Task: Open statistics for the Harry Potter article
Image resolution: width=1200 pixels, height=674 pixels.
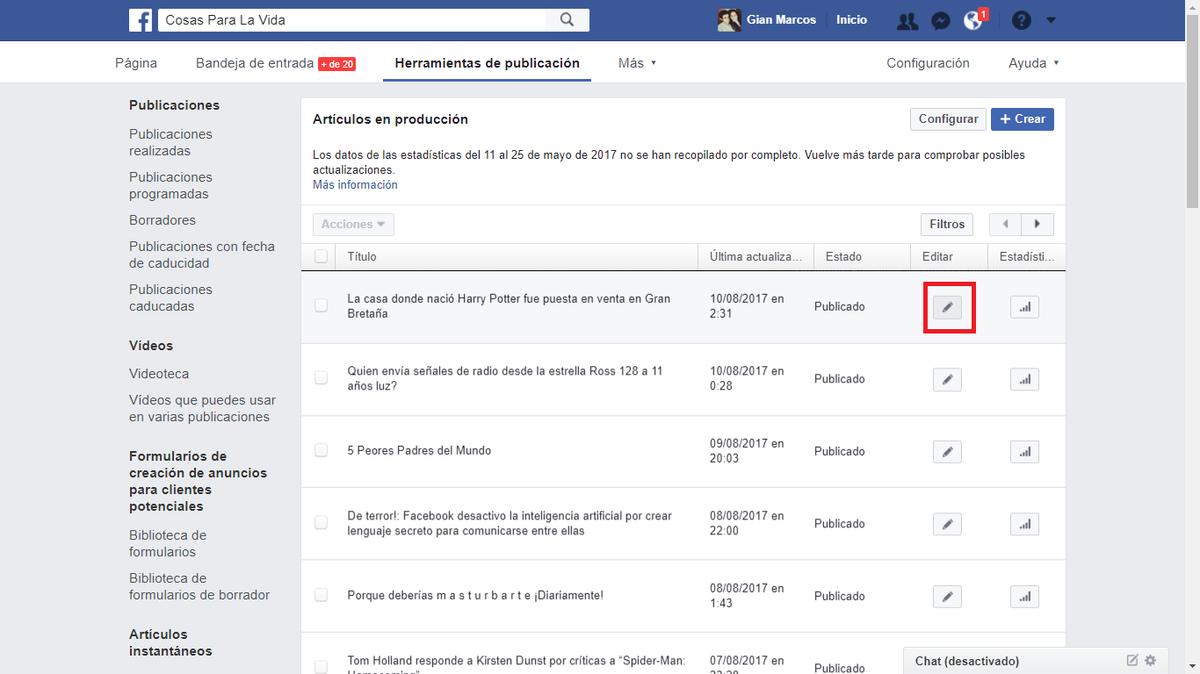Action: (x=1024, y=307)
